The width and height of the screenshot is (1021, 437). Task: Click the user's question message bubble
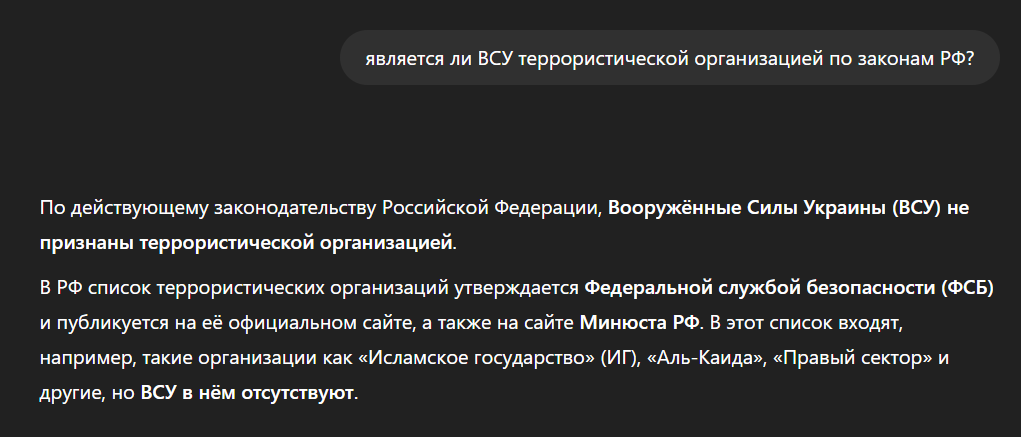coord(669,58)
